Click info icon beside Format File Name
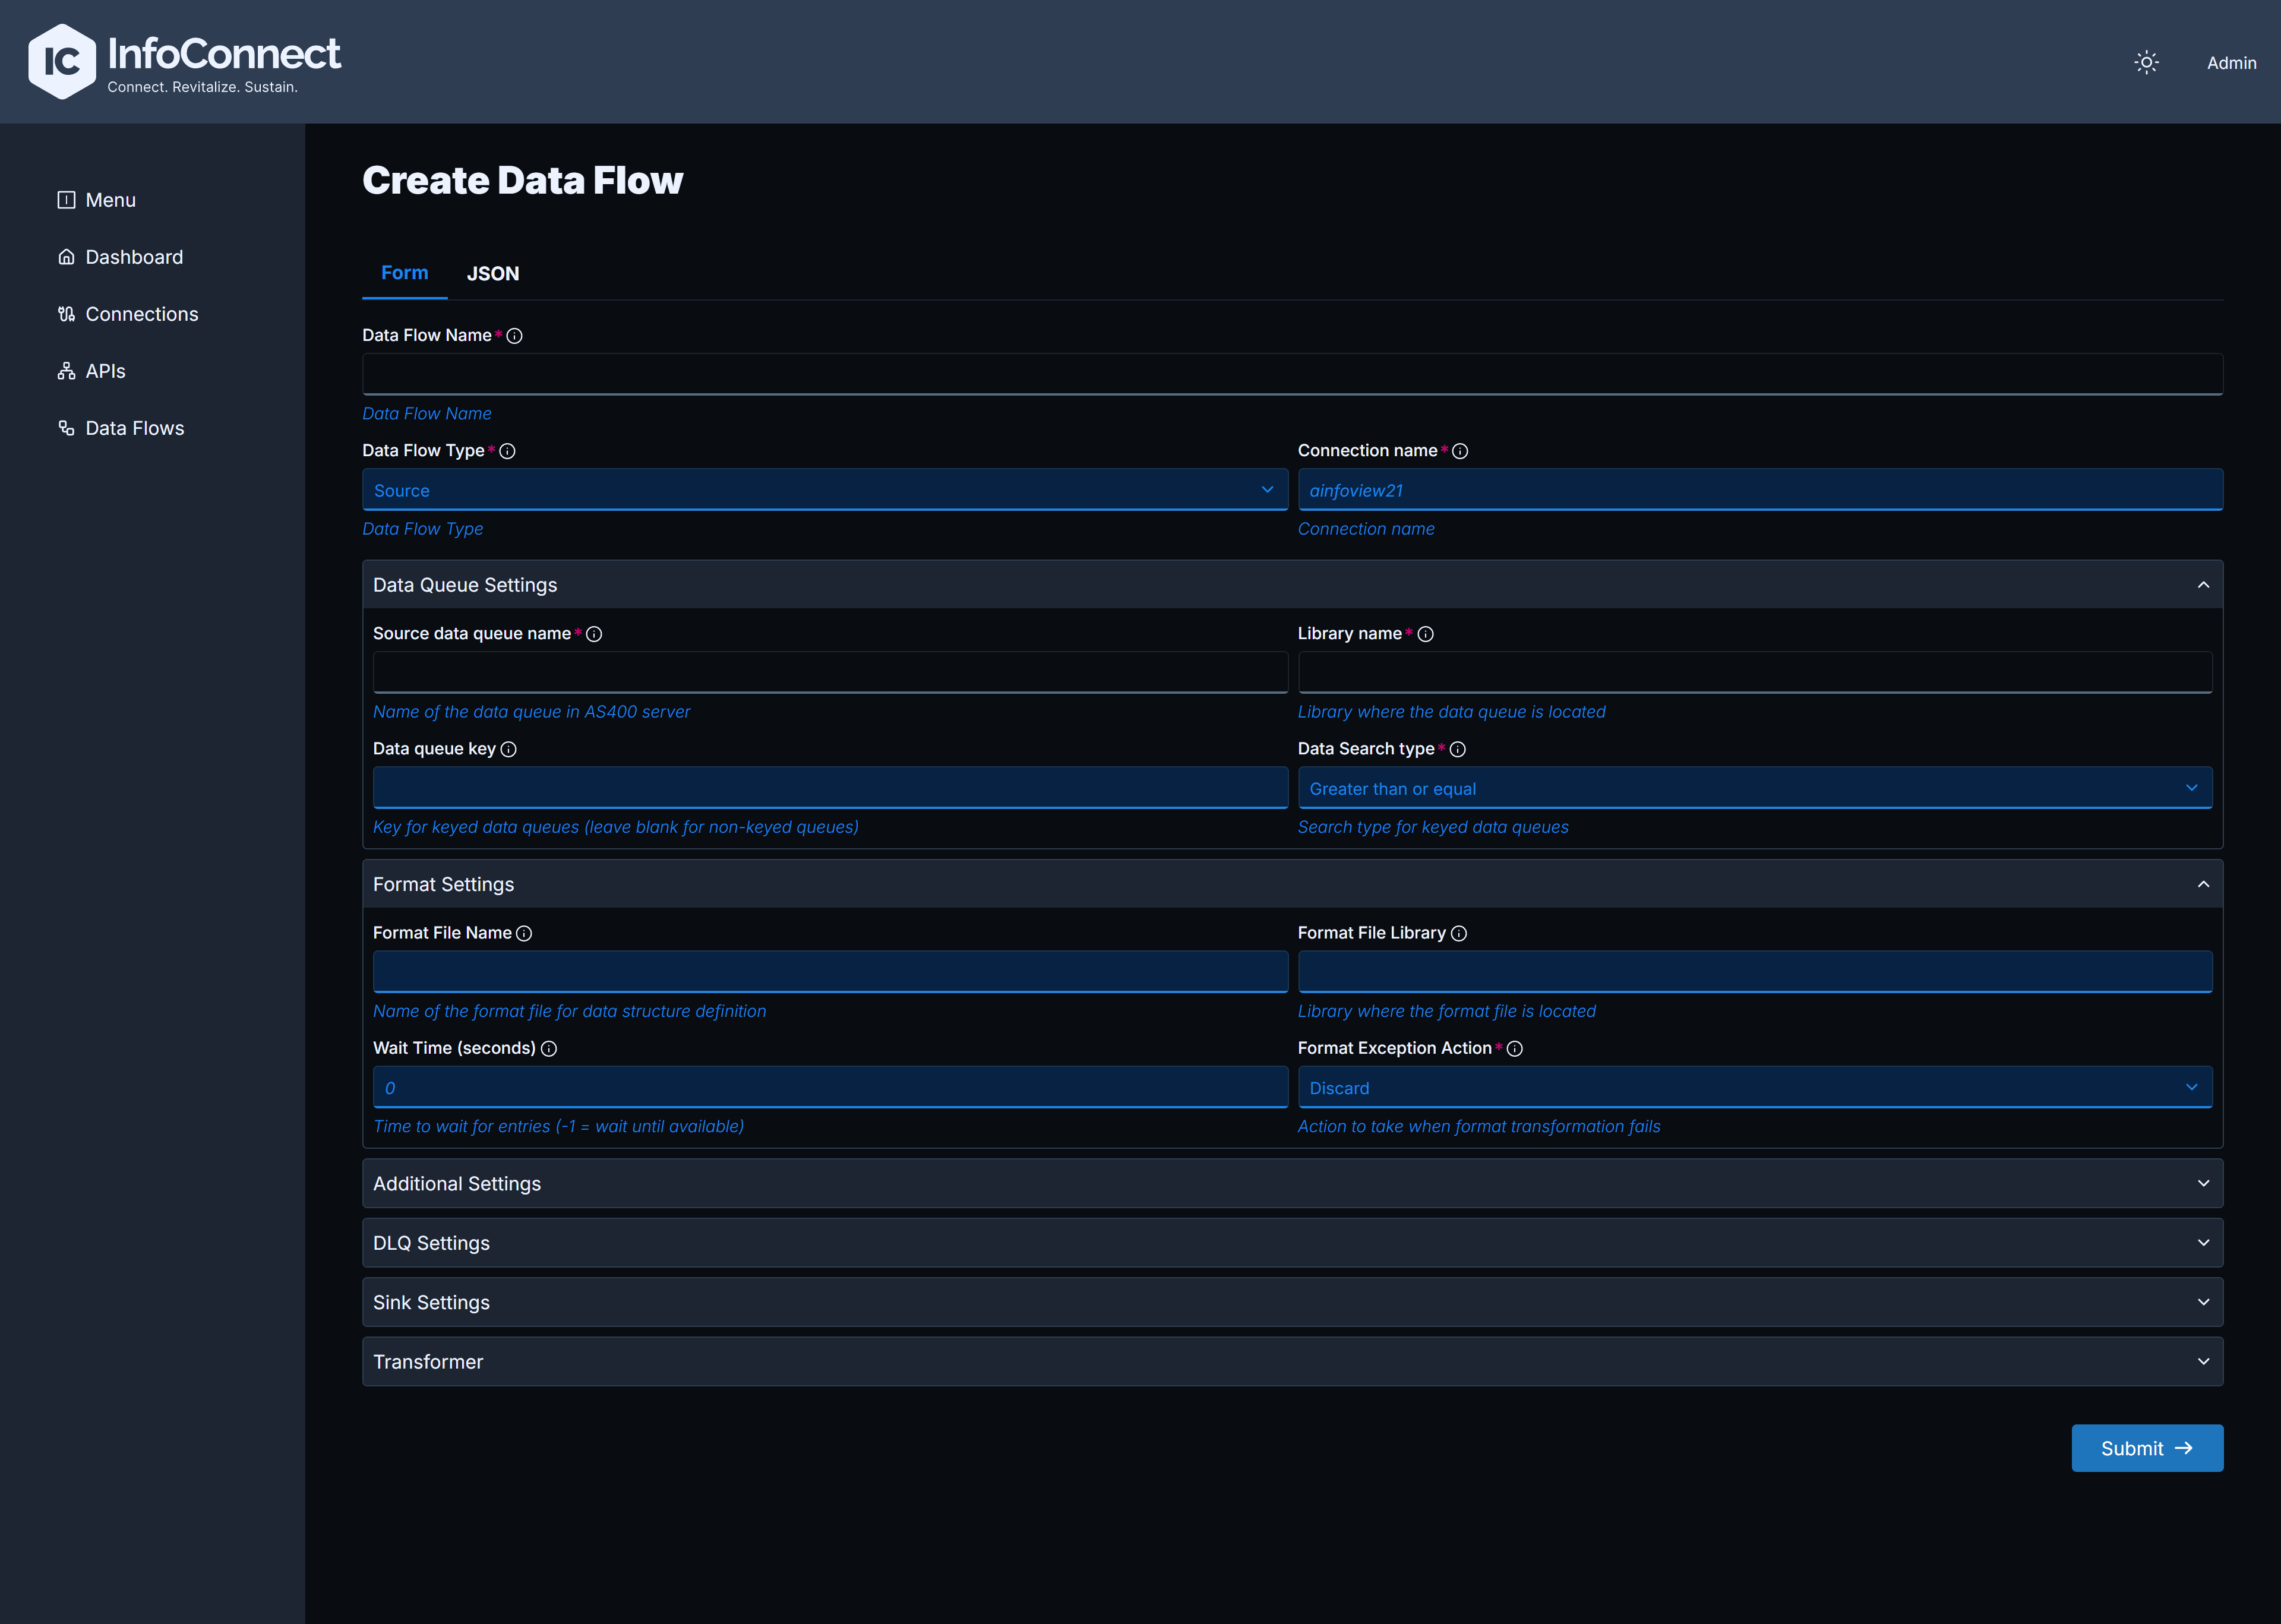This screenshot has height=1624, width=2281. (524, 933)
